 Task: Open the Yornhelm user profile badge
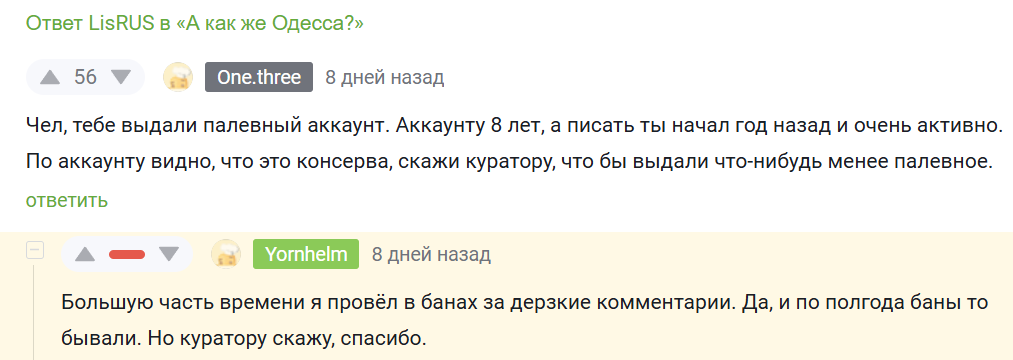click(x=306, y=254)
